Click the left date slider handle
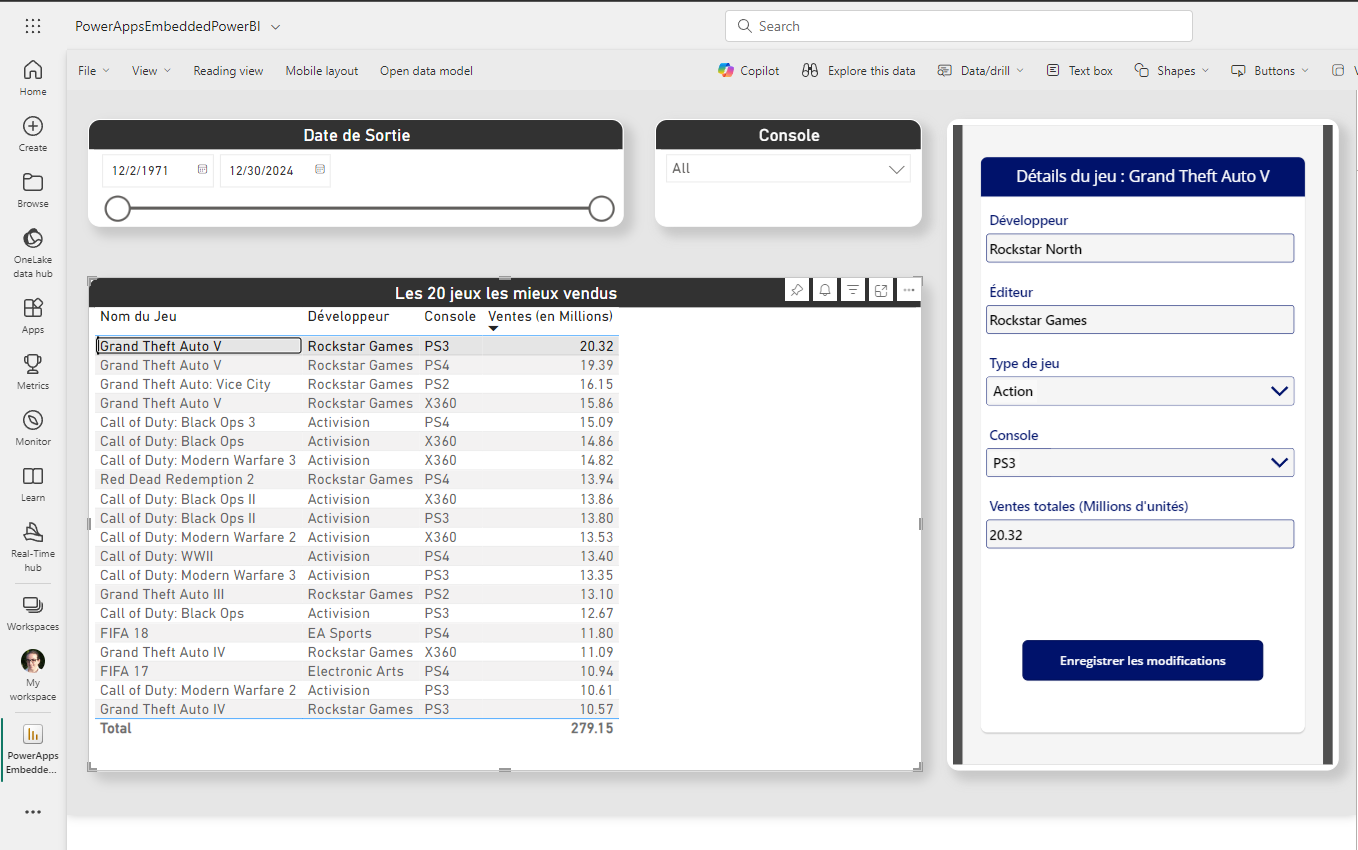The height and width of the screenshot is (850, 1358). (x=118, y=208)
